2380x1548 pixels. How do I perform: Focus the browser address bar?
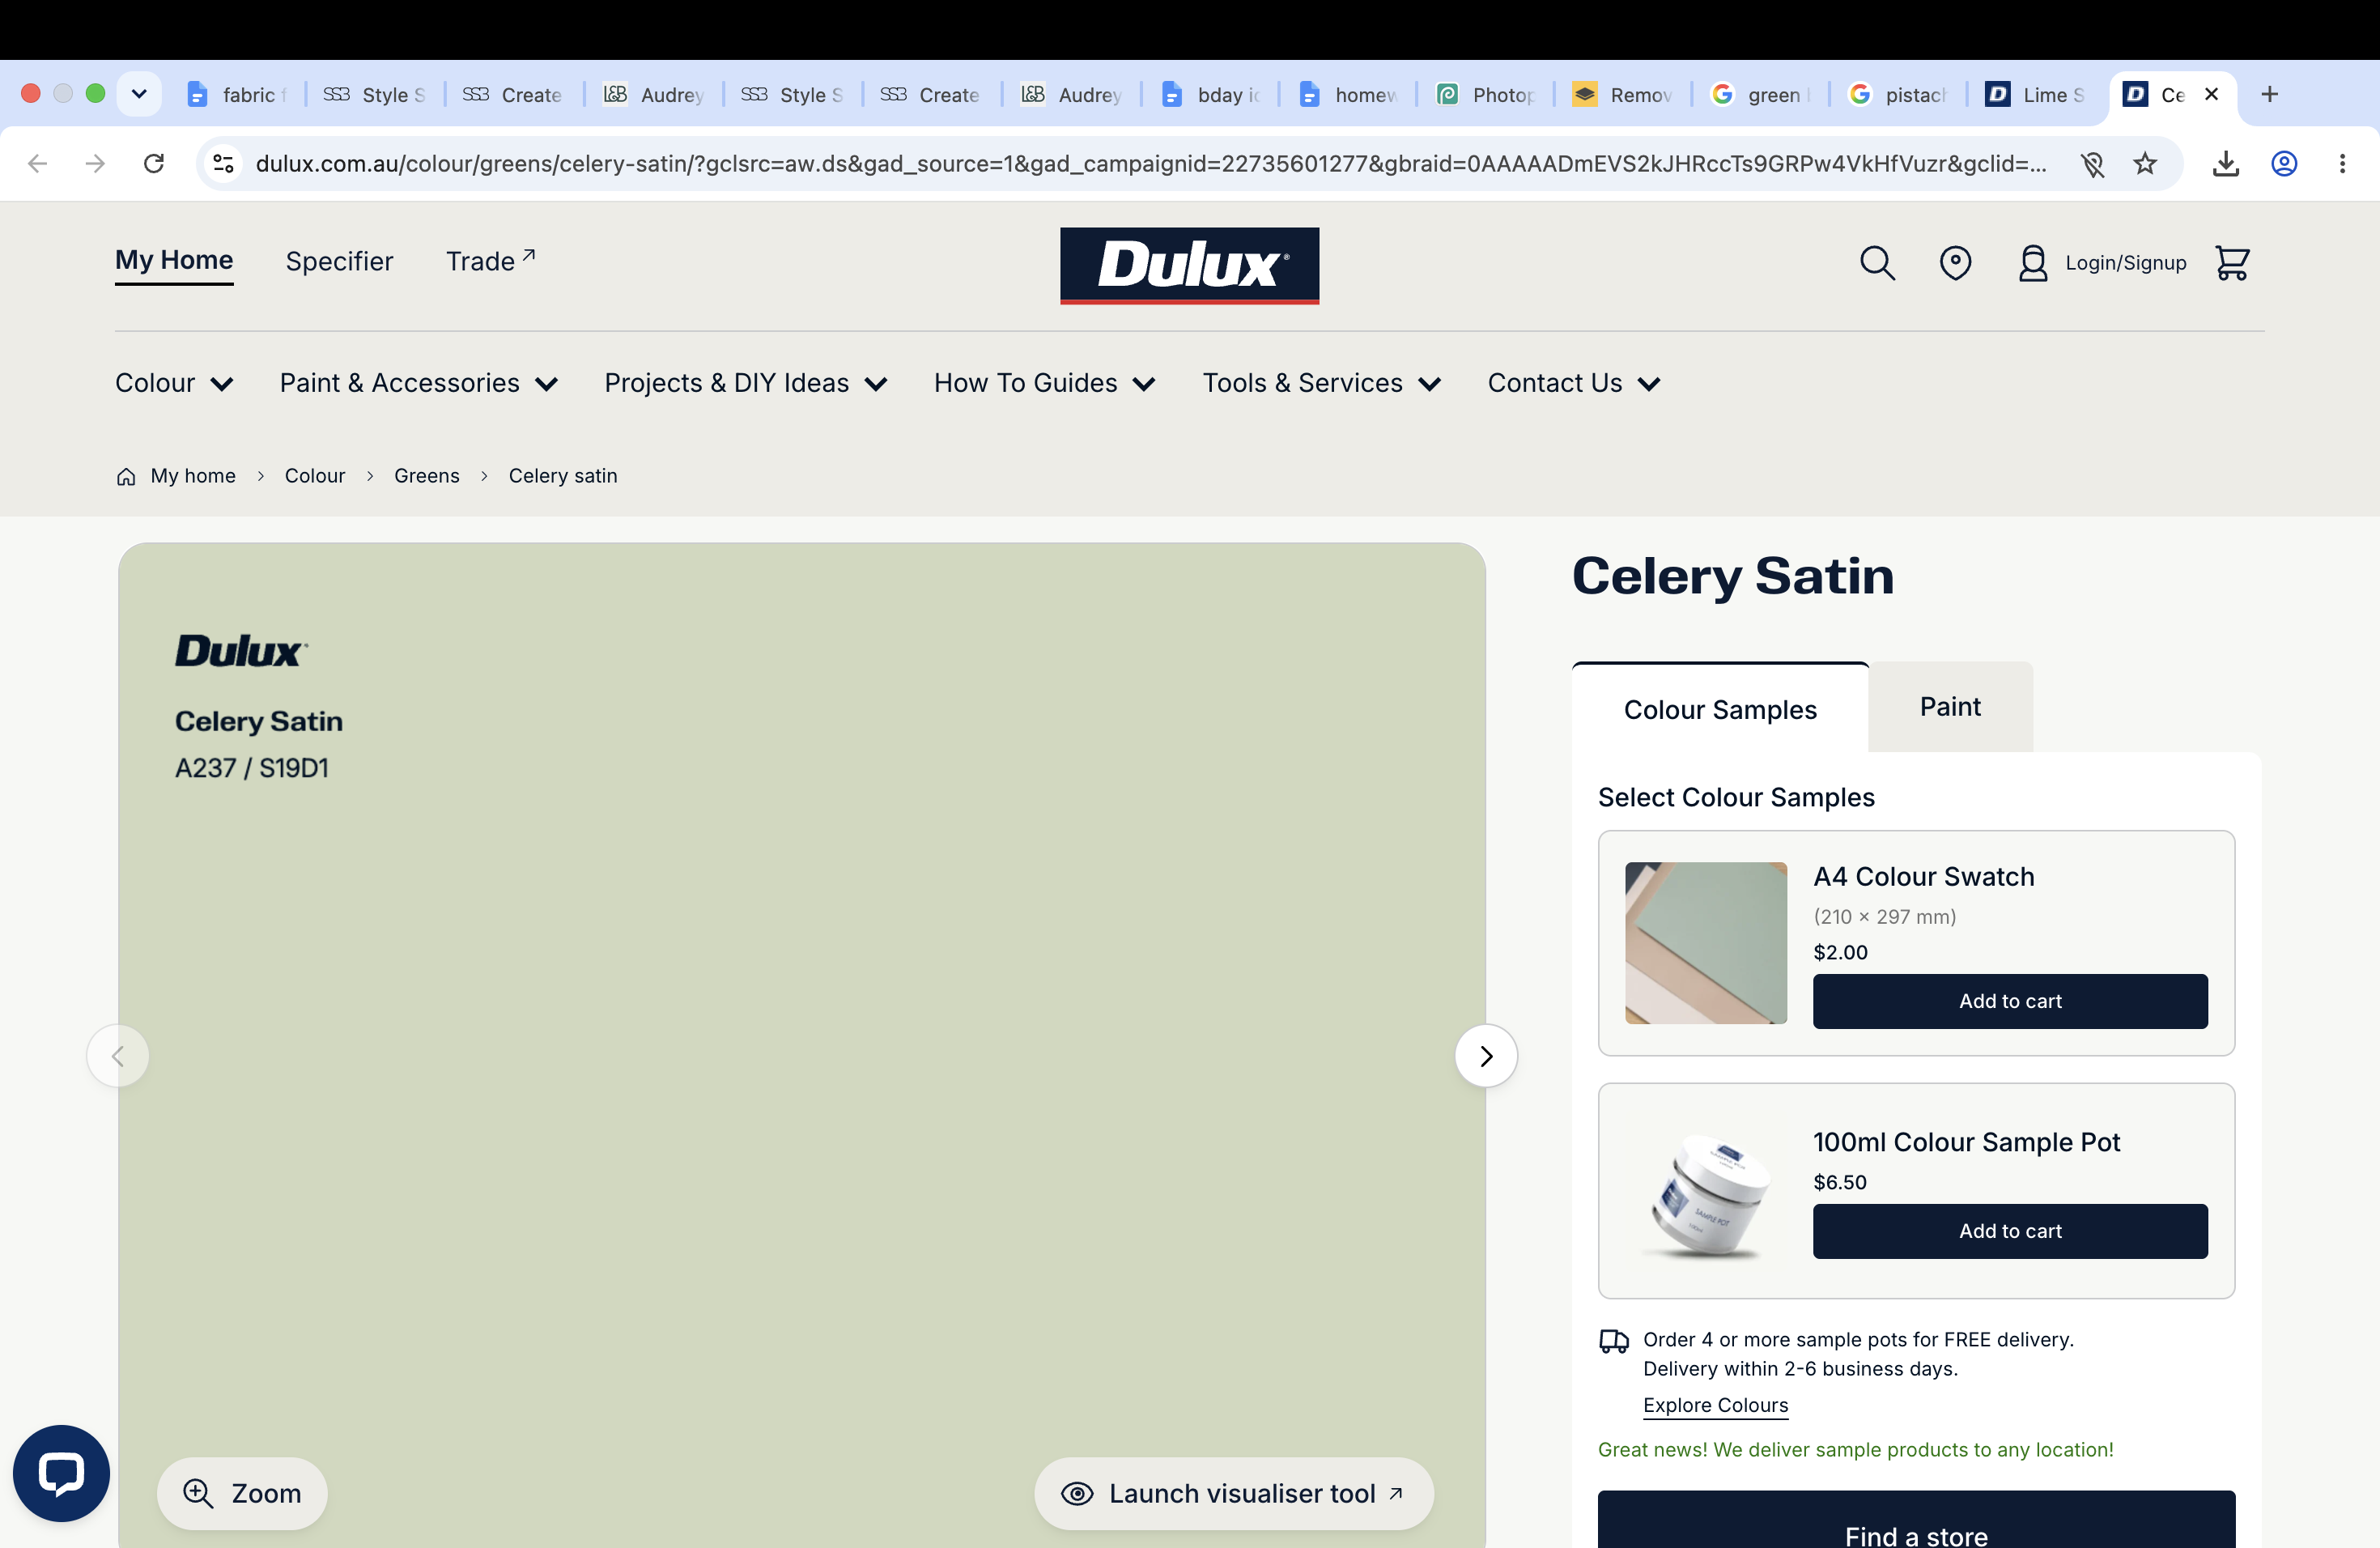(1150, 163)
